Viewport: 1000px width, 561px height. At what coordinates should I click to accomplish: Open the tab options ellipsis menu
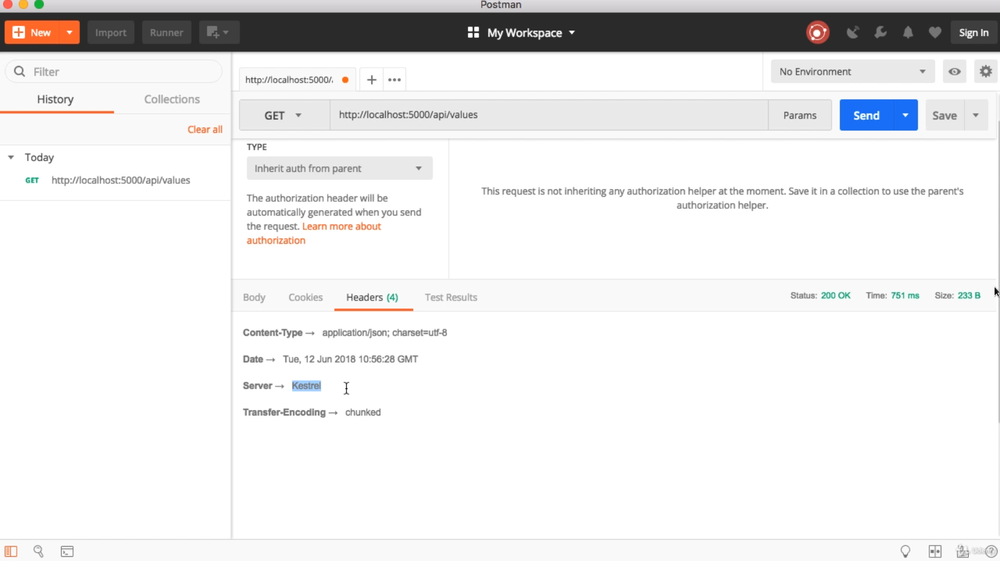[x=395, y=80]
